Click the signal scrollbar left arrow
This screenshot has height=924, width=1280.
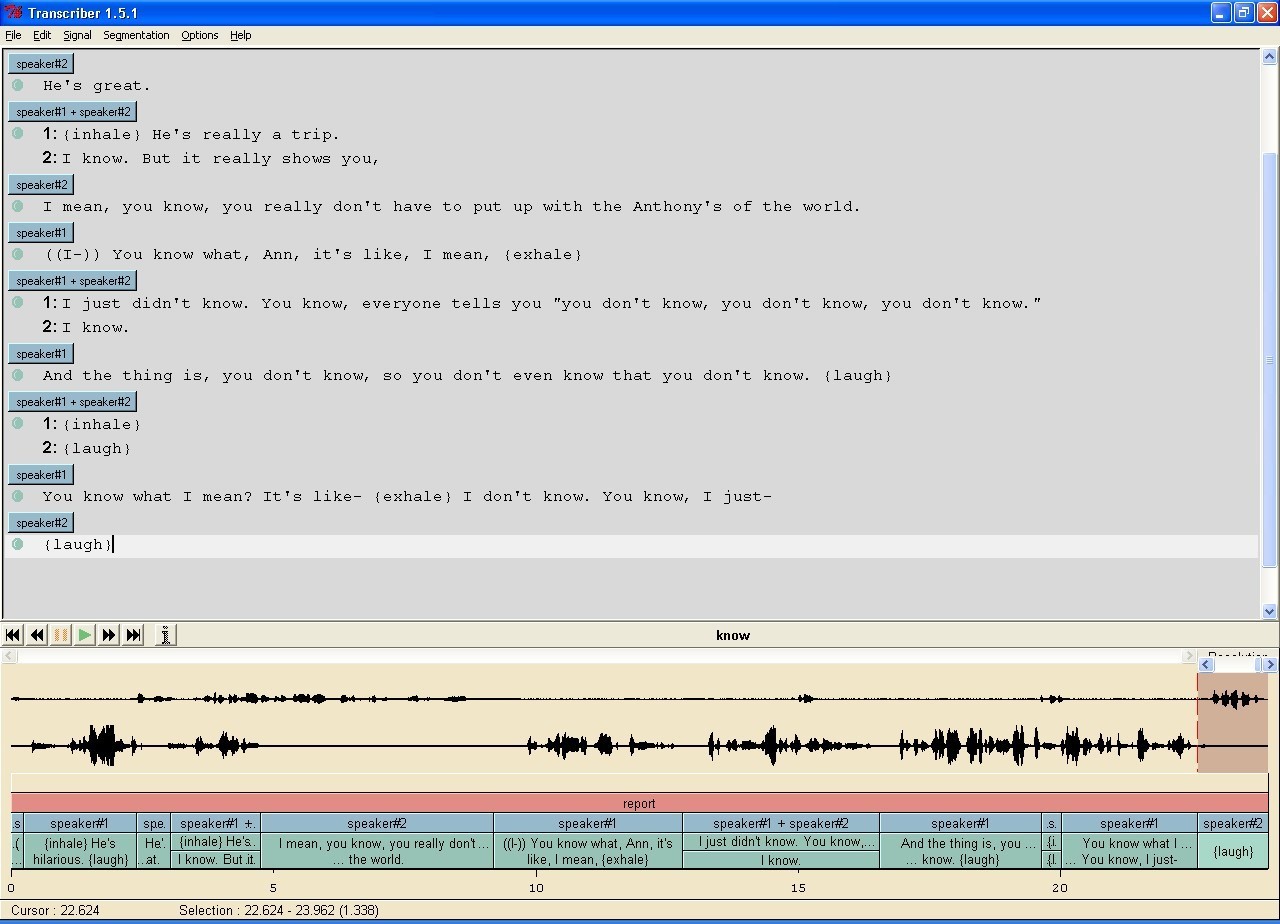9,656
